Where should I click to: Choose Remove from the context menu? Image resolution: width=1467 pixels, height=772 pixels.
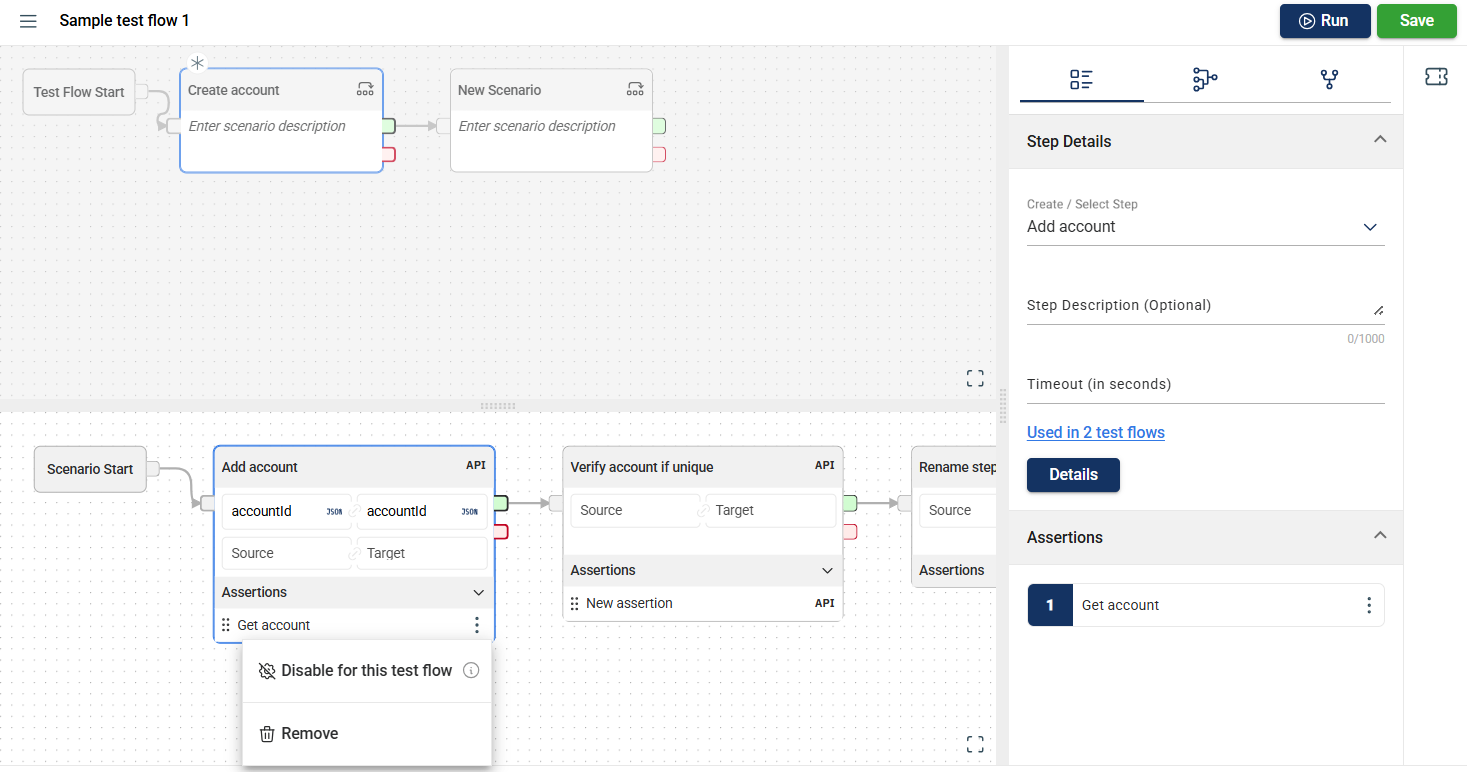tap(309, 734)
